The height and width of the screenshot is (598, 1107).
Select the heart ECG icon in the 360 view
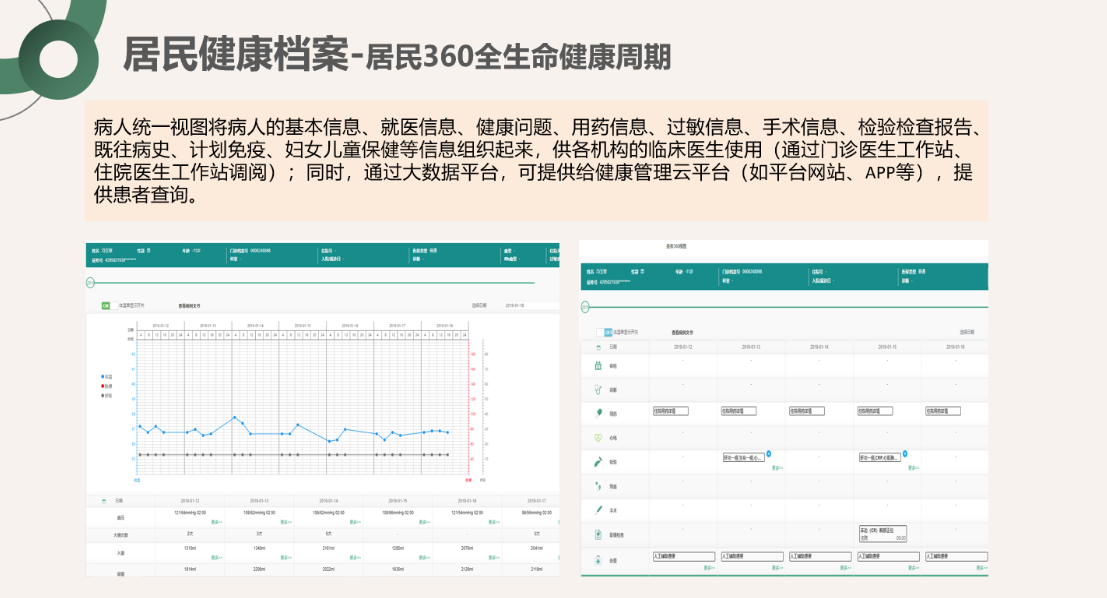(x=598, y=438)
